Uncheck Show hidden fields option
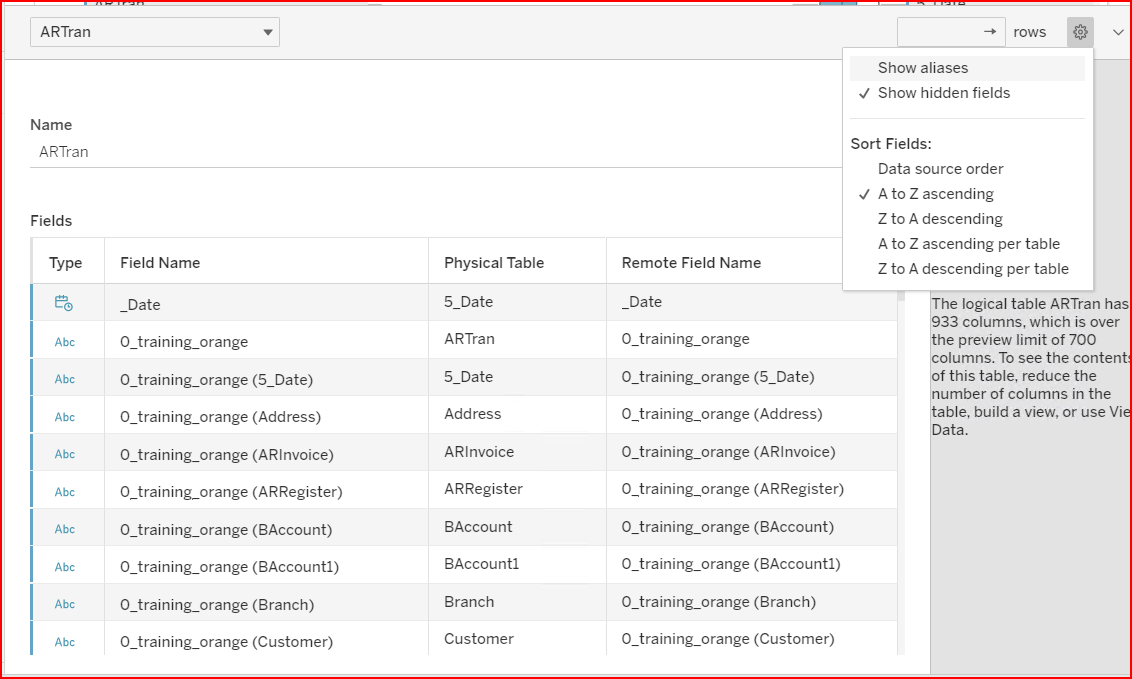This screenshot has height=679, width=1132. [x=943, y=93]
